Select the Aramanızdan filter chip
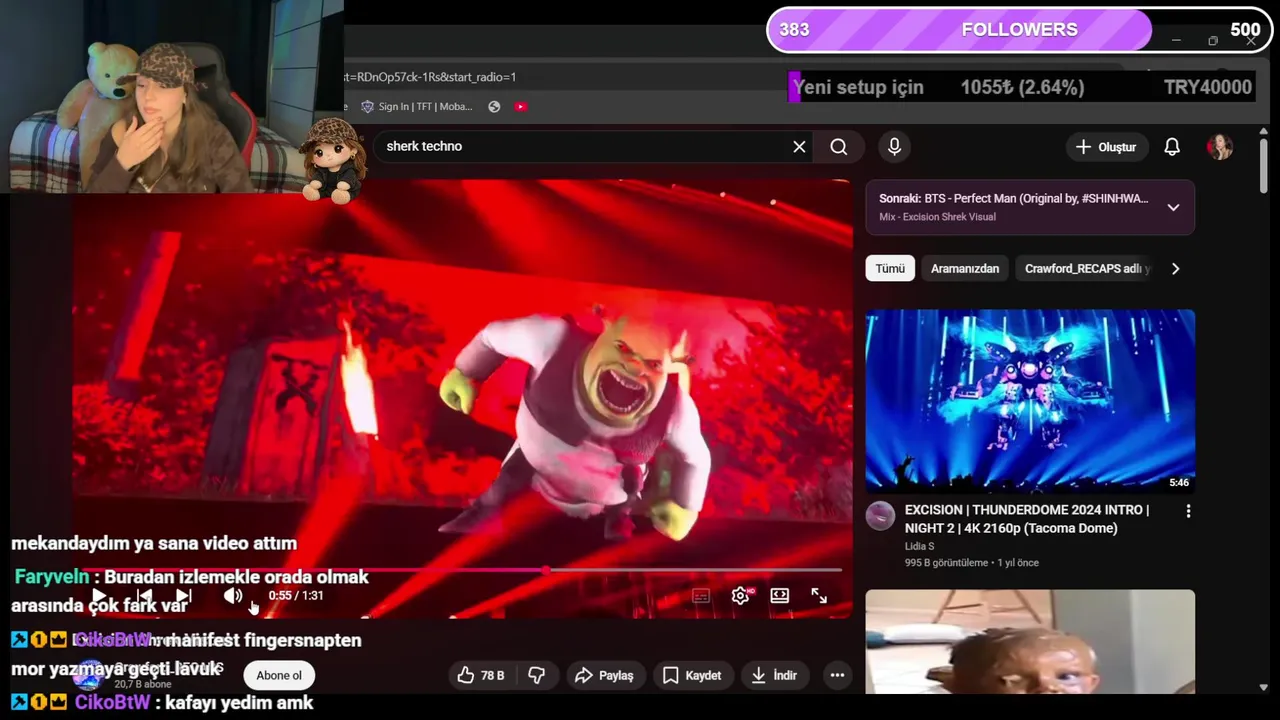 point(965,269)
